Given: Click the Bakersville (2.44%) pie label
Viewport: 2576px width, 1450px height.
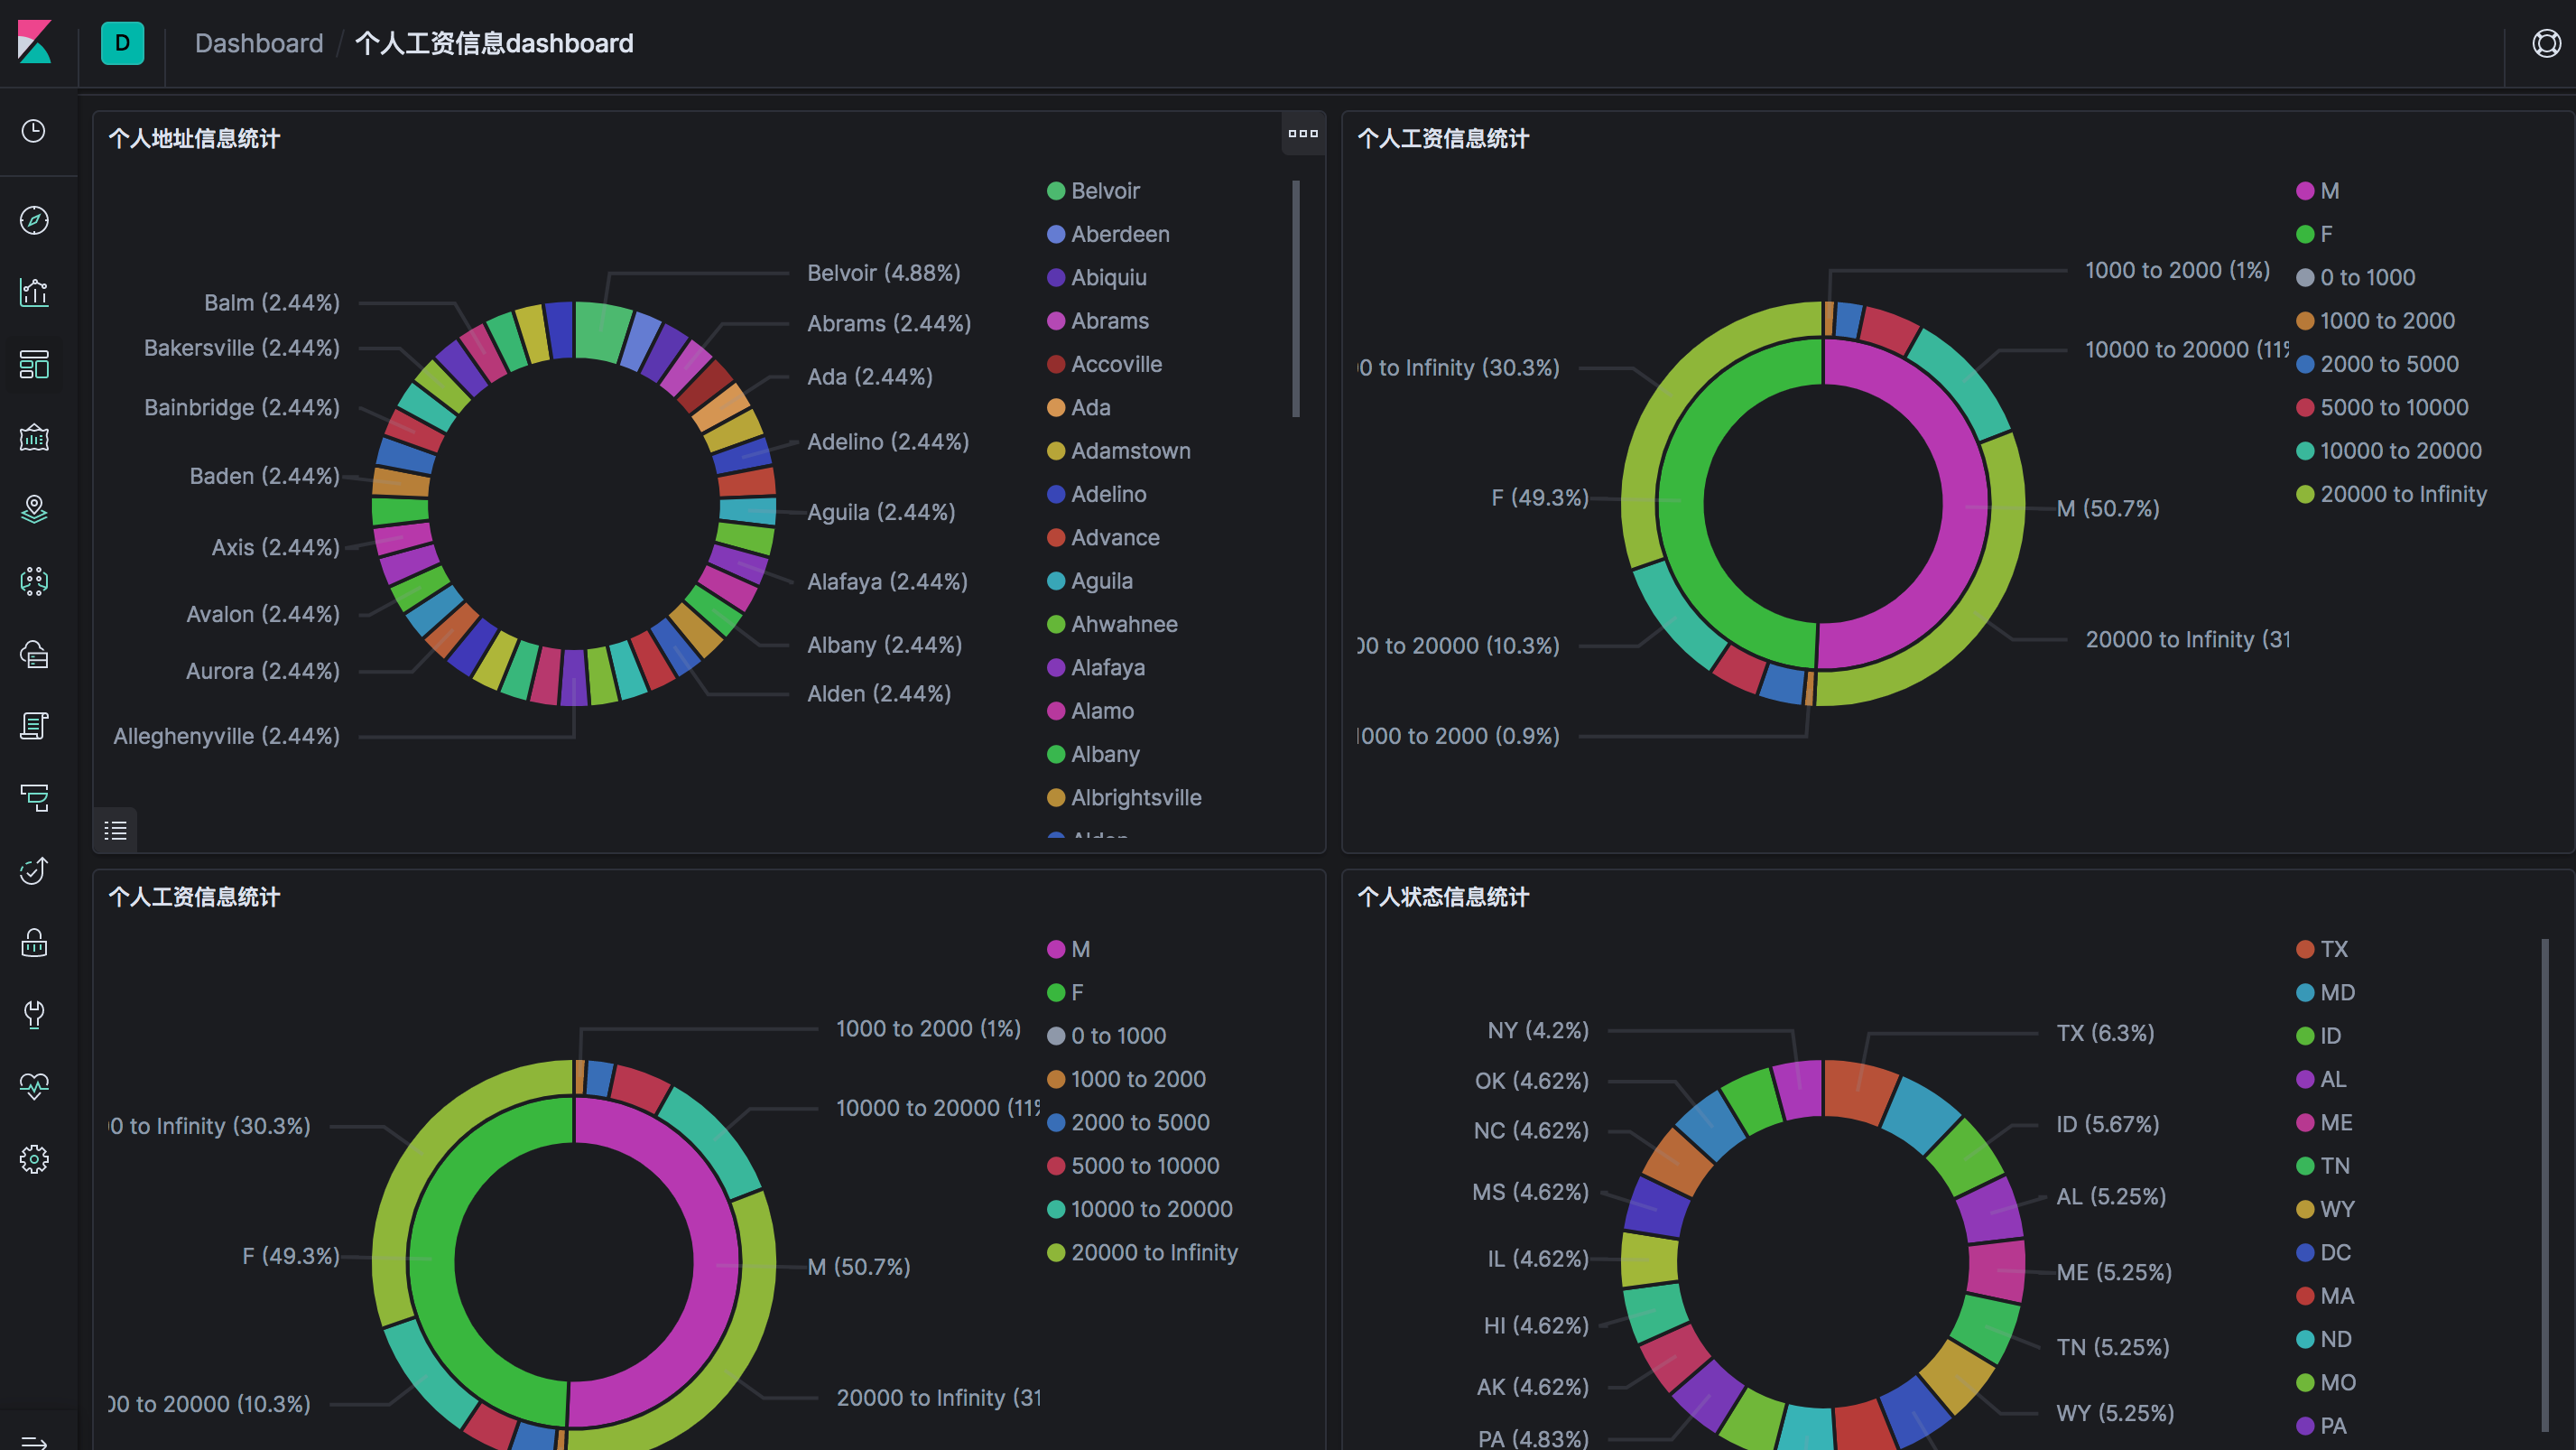Looking at the screenshot, I should tap(242, 348).
